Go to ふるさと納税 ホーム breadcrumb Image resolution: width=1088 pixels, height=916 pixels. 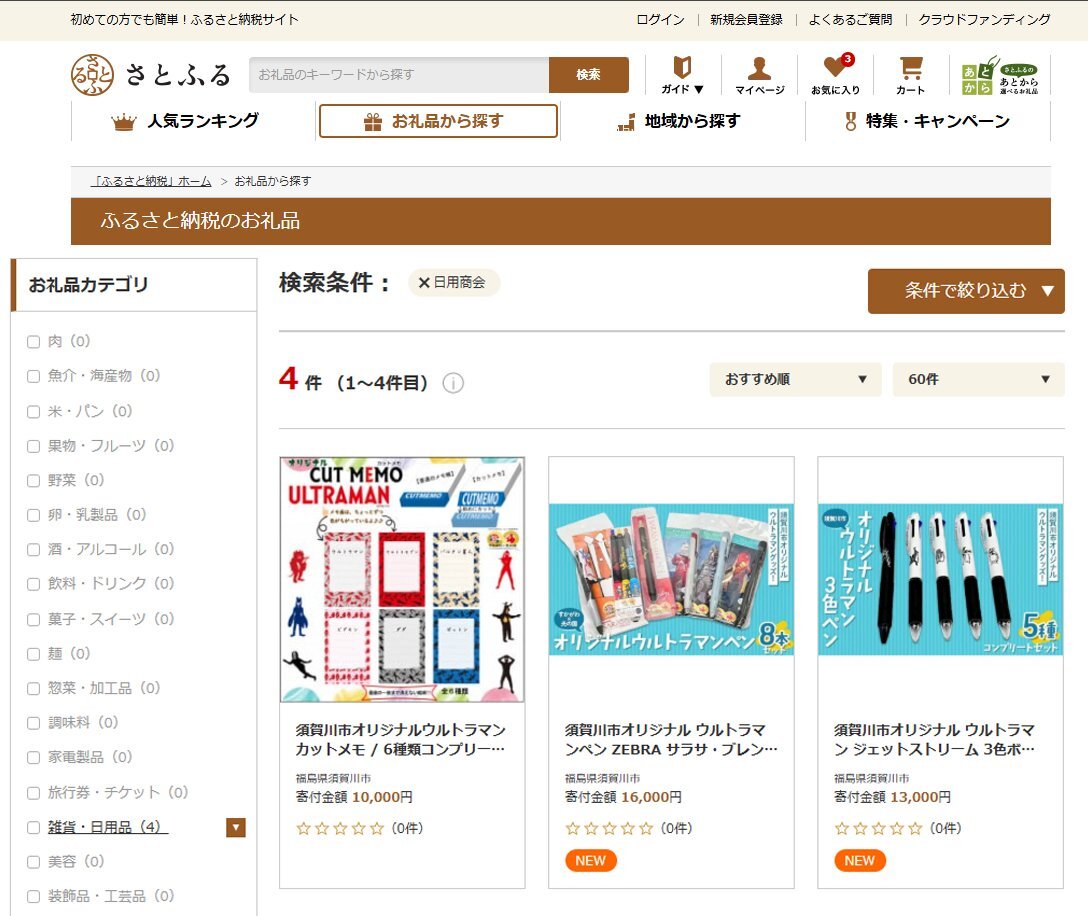153,181
